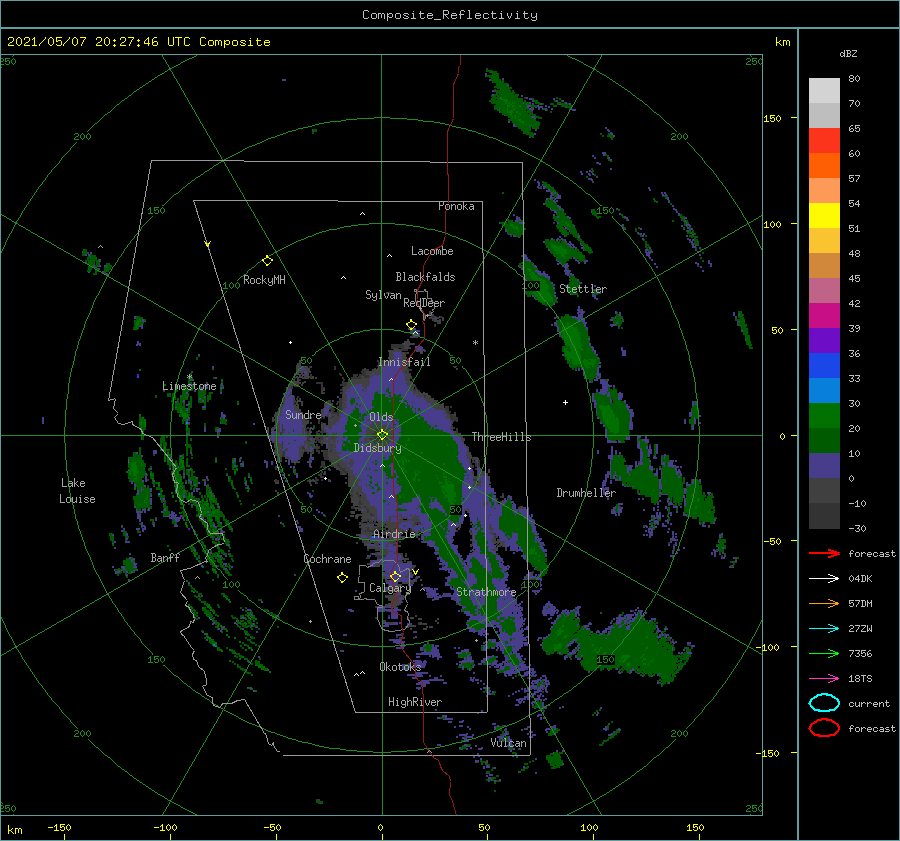900x841 pixels.
Task: Click the Olds town label
Action: coord(381,417)
